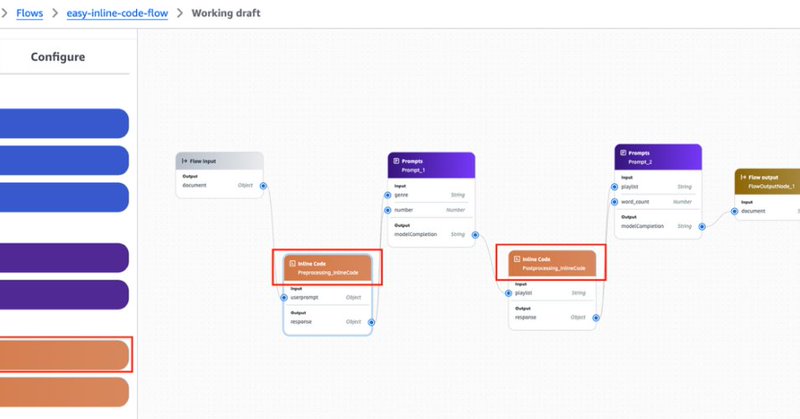Click the document label in Flow output node
800x419 pixels.
[x=753, y=211]
